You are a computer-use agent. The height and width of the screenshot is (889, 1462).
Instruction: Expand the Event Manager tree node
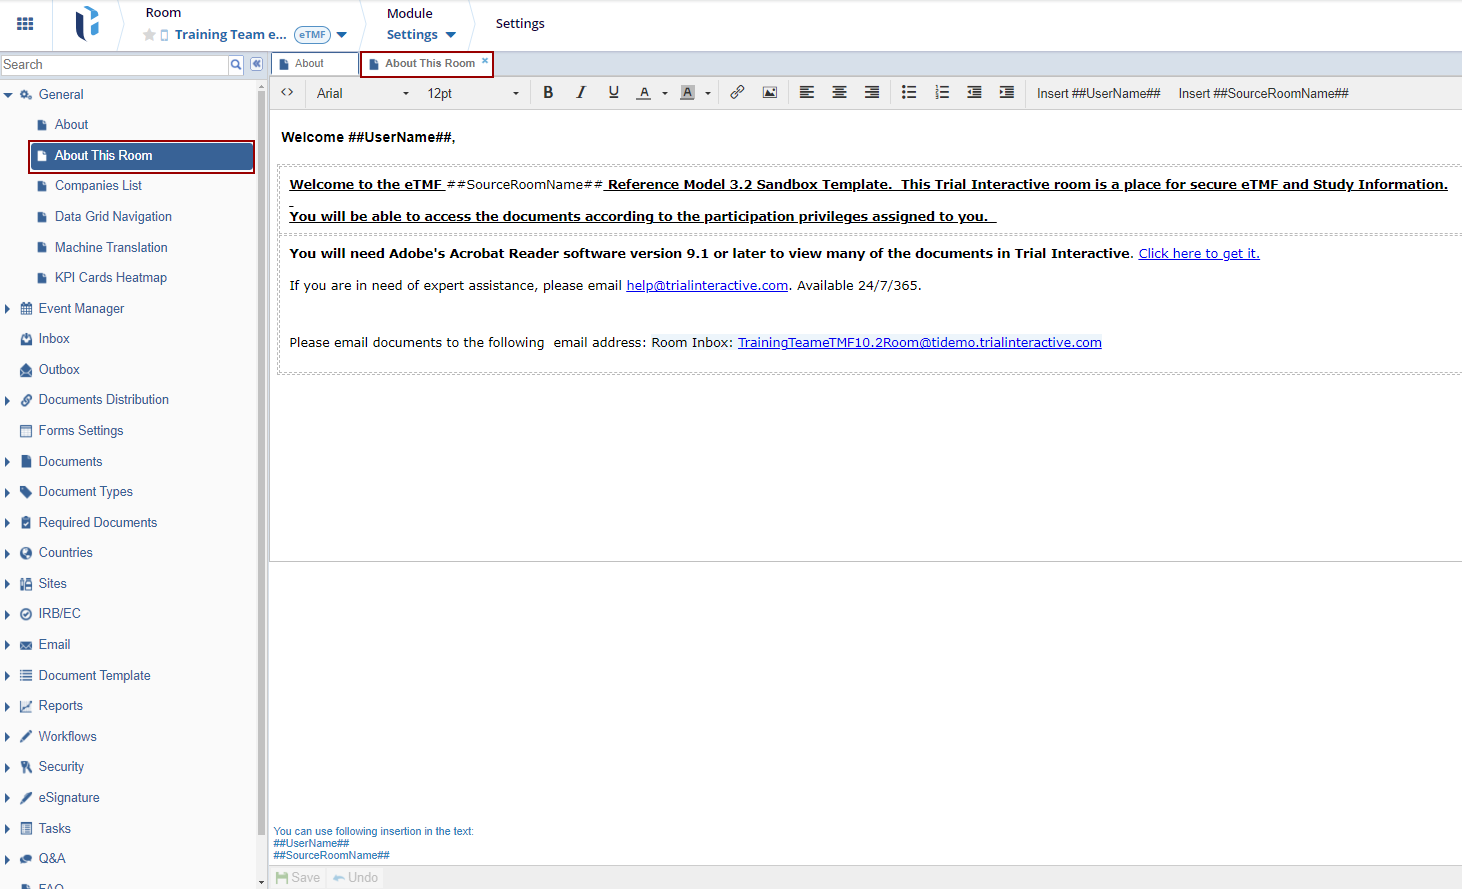point(8,309)
